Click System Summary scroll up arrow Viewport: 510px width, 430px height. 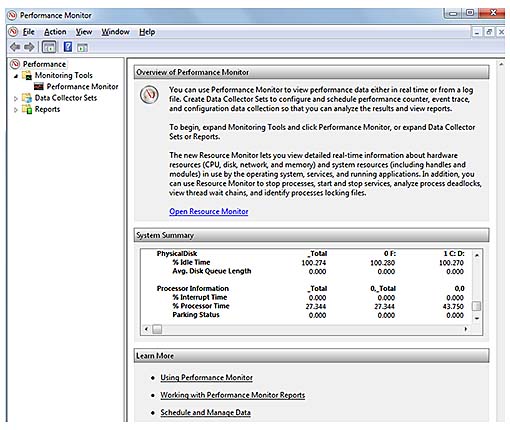[477, 255]
